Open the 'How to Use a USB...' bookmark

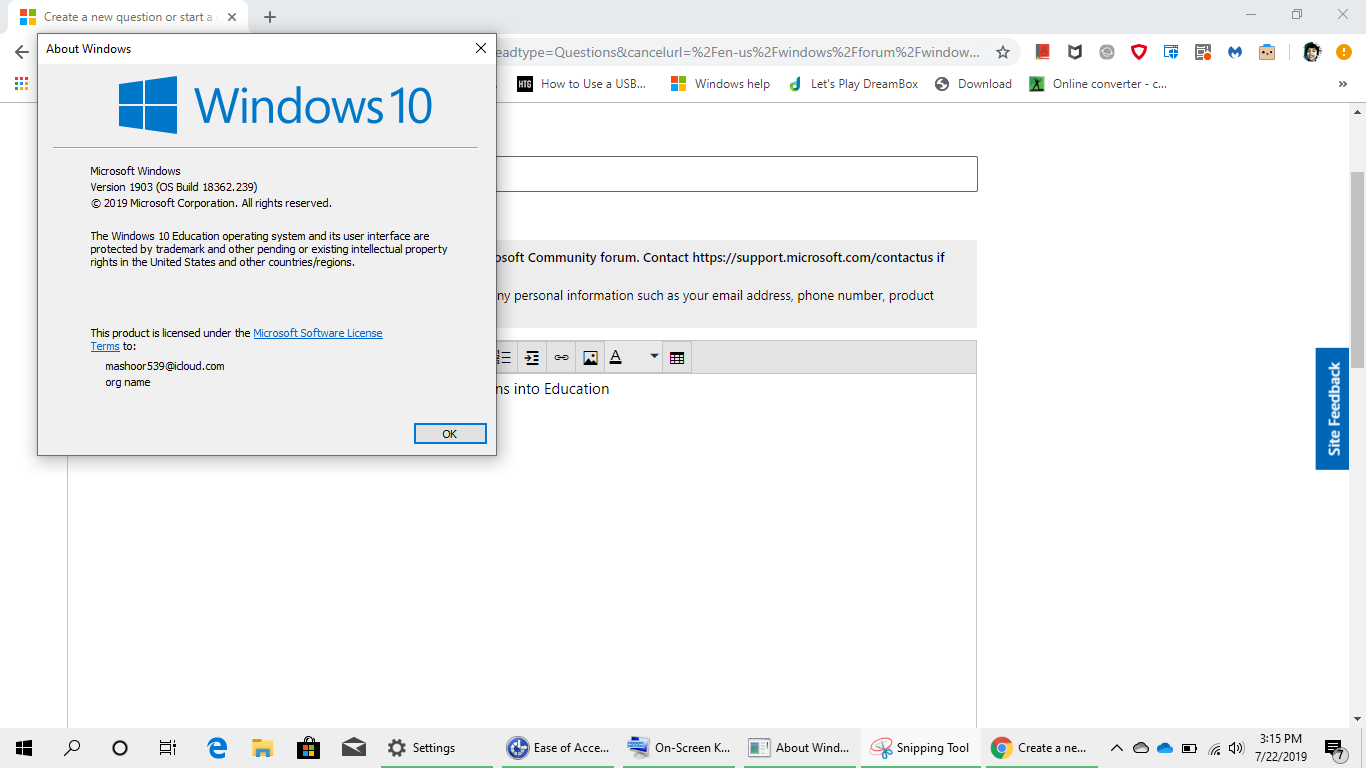(582, 84)
